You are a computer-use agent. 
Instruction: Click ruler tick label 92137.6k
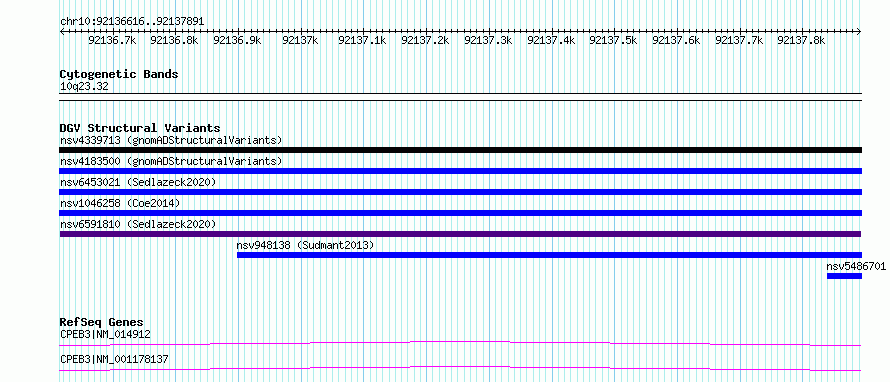[x=676, y=40]
